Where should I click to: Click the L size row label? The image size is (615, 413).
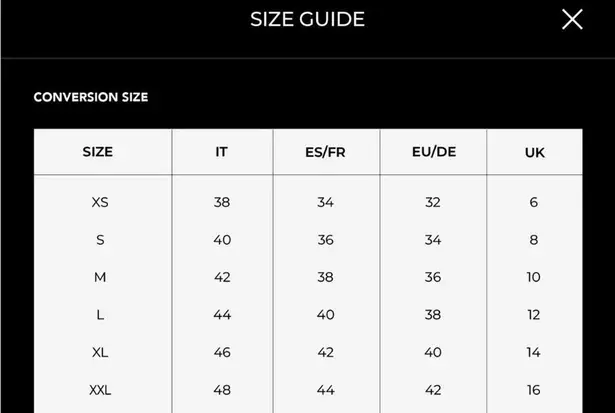pos(100,315)
